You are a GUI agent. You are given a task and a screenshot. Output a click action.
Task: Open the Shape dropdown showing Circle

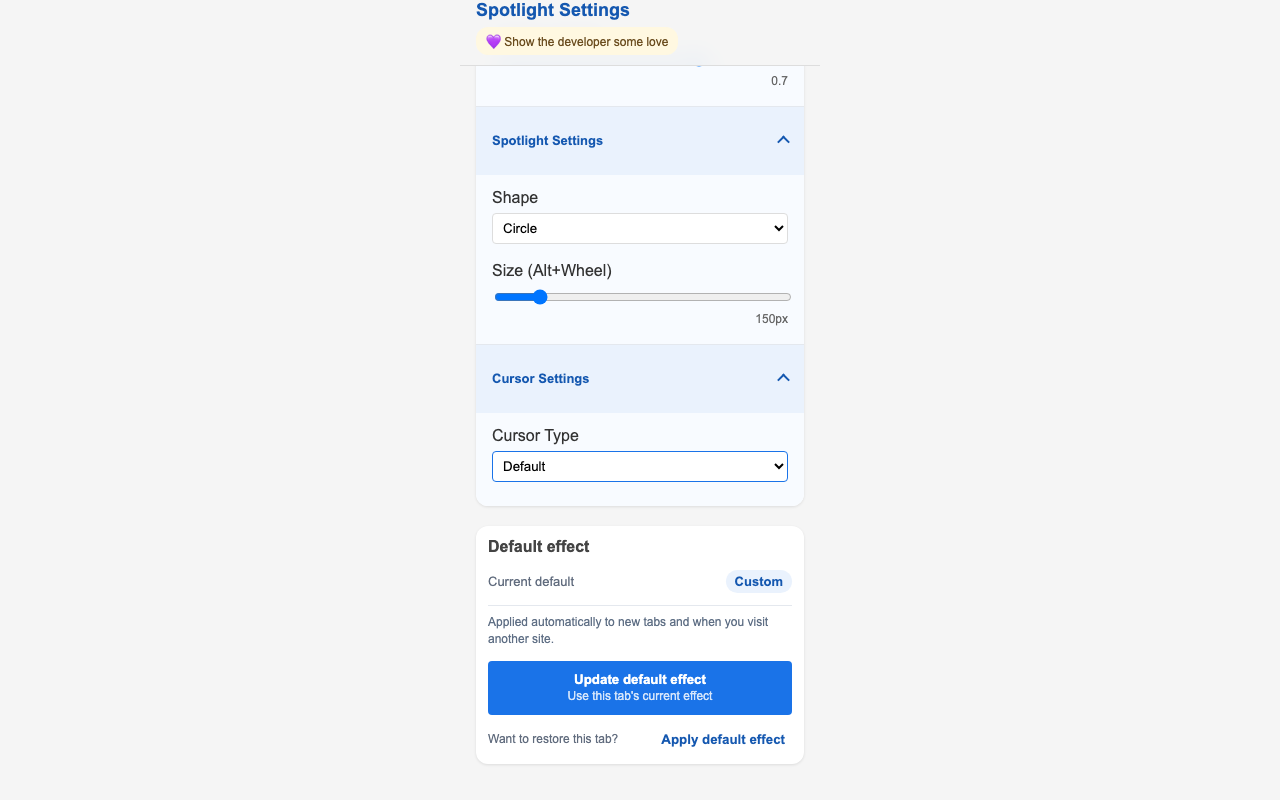640,228
